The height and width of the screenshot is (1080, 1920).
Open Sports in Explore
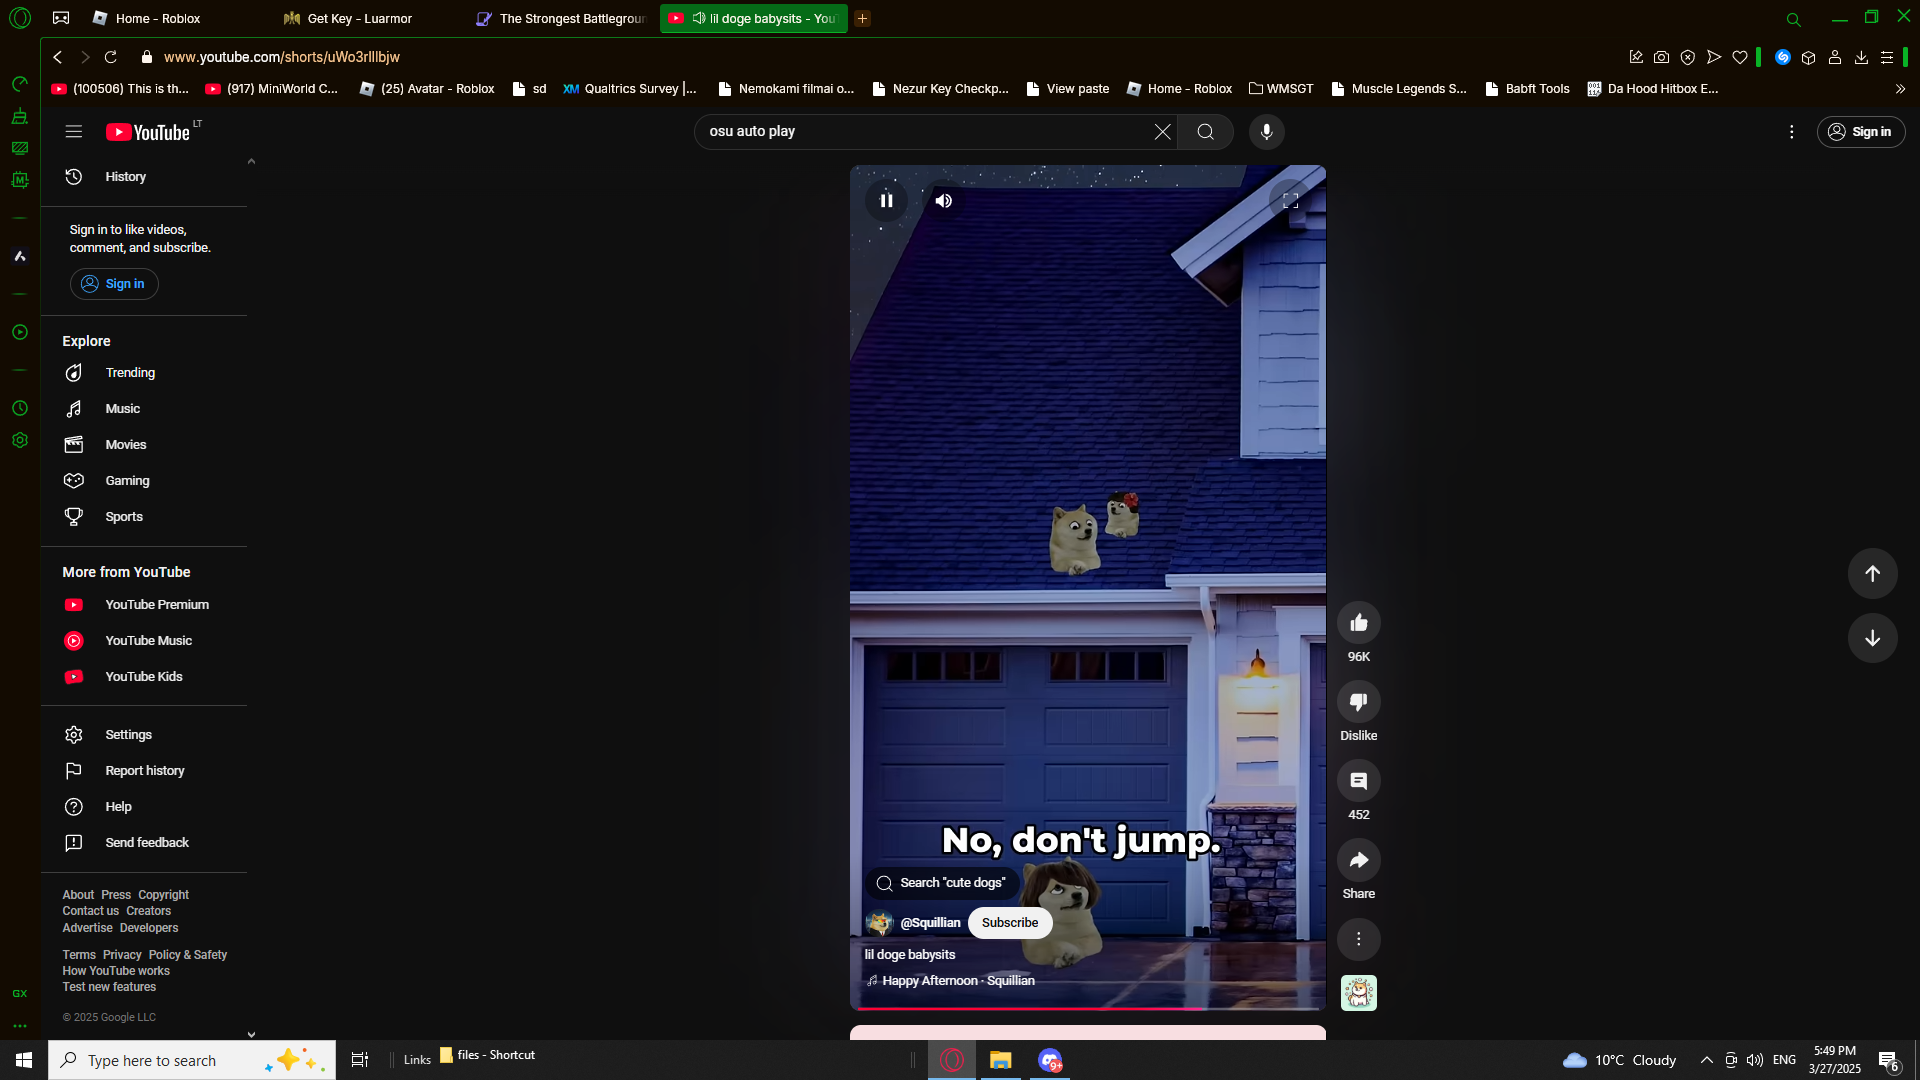point(145,517)
